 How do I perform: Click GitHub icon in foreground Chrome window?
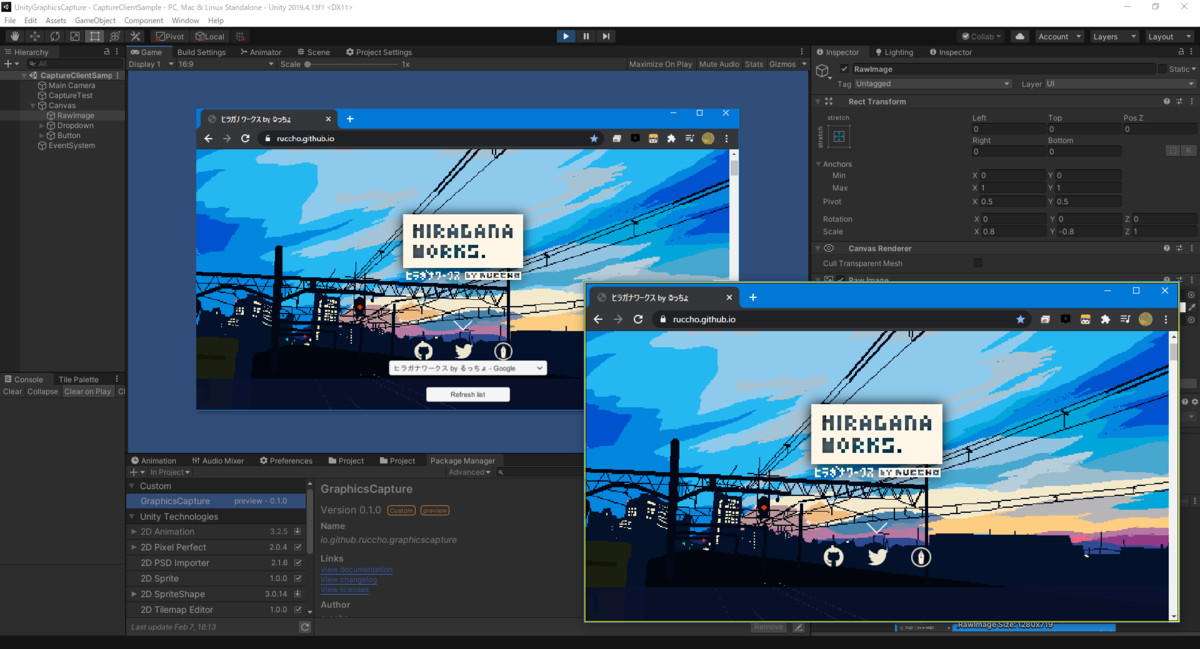click(x=833, y=557)
